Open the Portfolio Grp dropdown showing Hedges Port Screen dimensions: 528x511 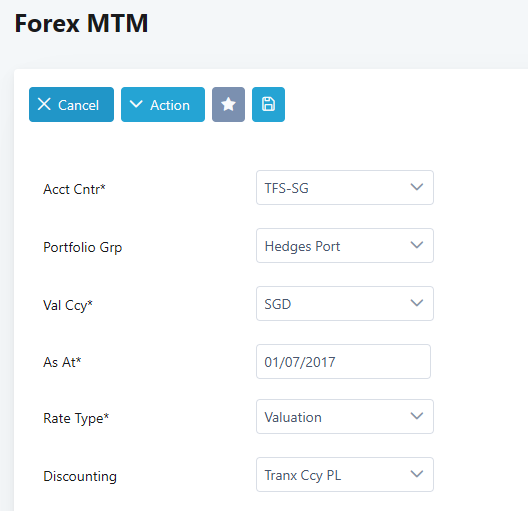(x=345, y=245)
